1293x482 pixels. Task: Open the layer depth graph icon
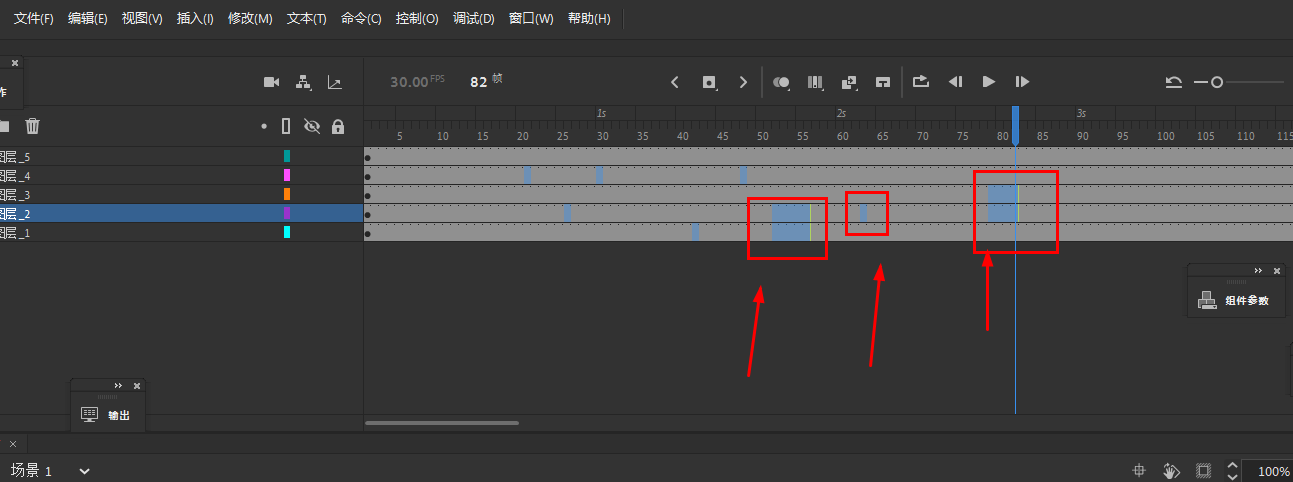pos(335,82)
